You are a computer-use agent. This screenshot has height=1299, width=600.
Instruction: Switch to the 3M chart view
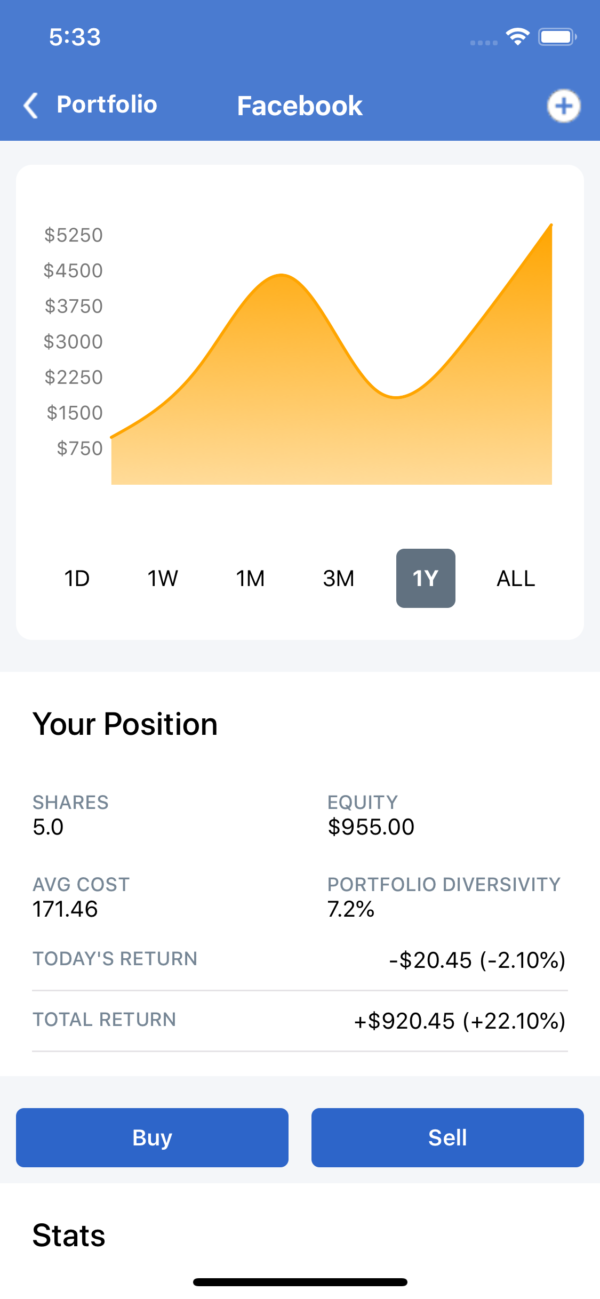point(338,578)
